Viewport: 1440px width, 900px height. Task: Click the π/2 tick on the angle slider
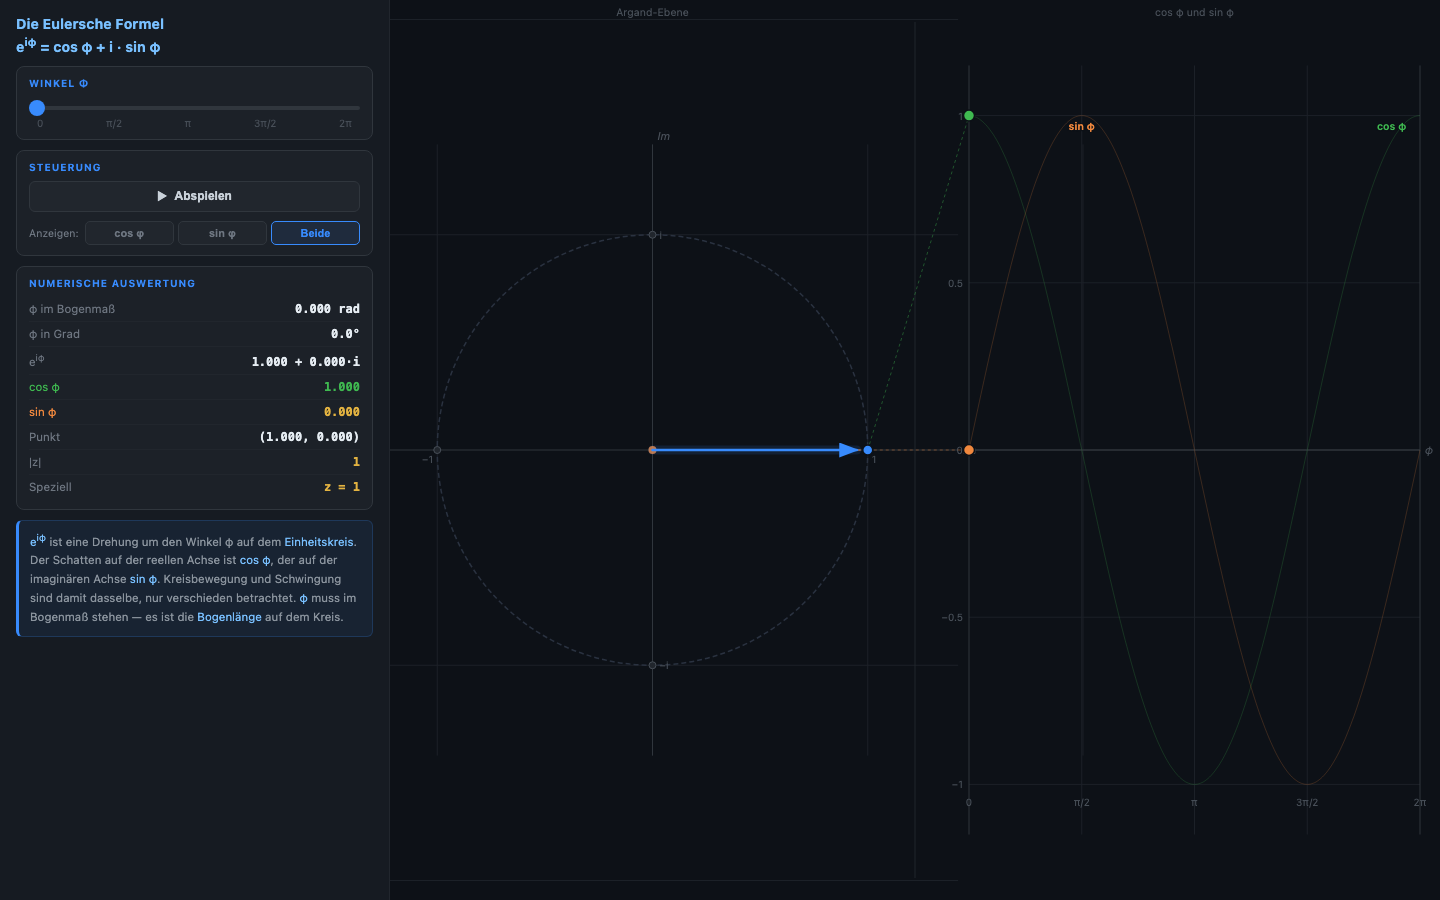tap(114, 124)
